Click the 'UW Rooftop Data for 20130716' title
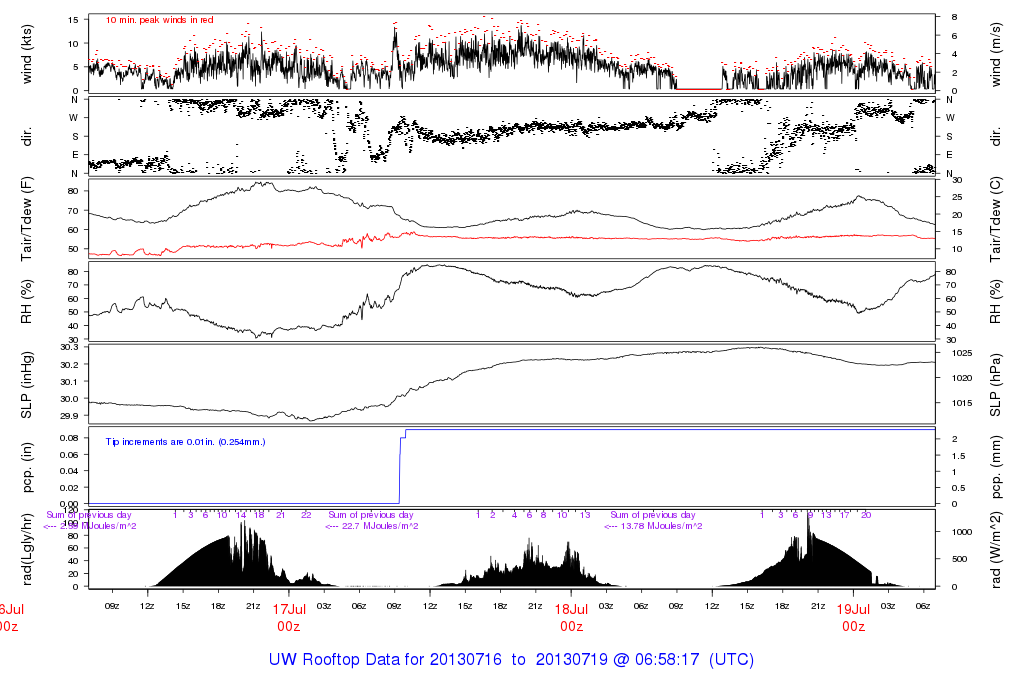1024x700 pixels. pos(385,660)
